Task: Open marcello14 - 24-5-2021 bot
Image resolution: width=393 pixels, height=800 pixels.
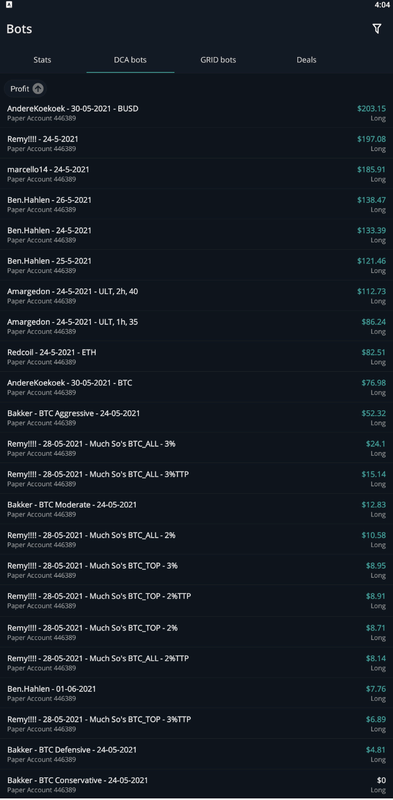Action: tap(196, 173)
